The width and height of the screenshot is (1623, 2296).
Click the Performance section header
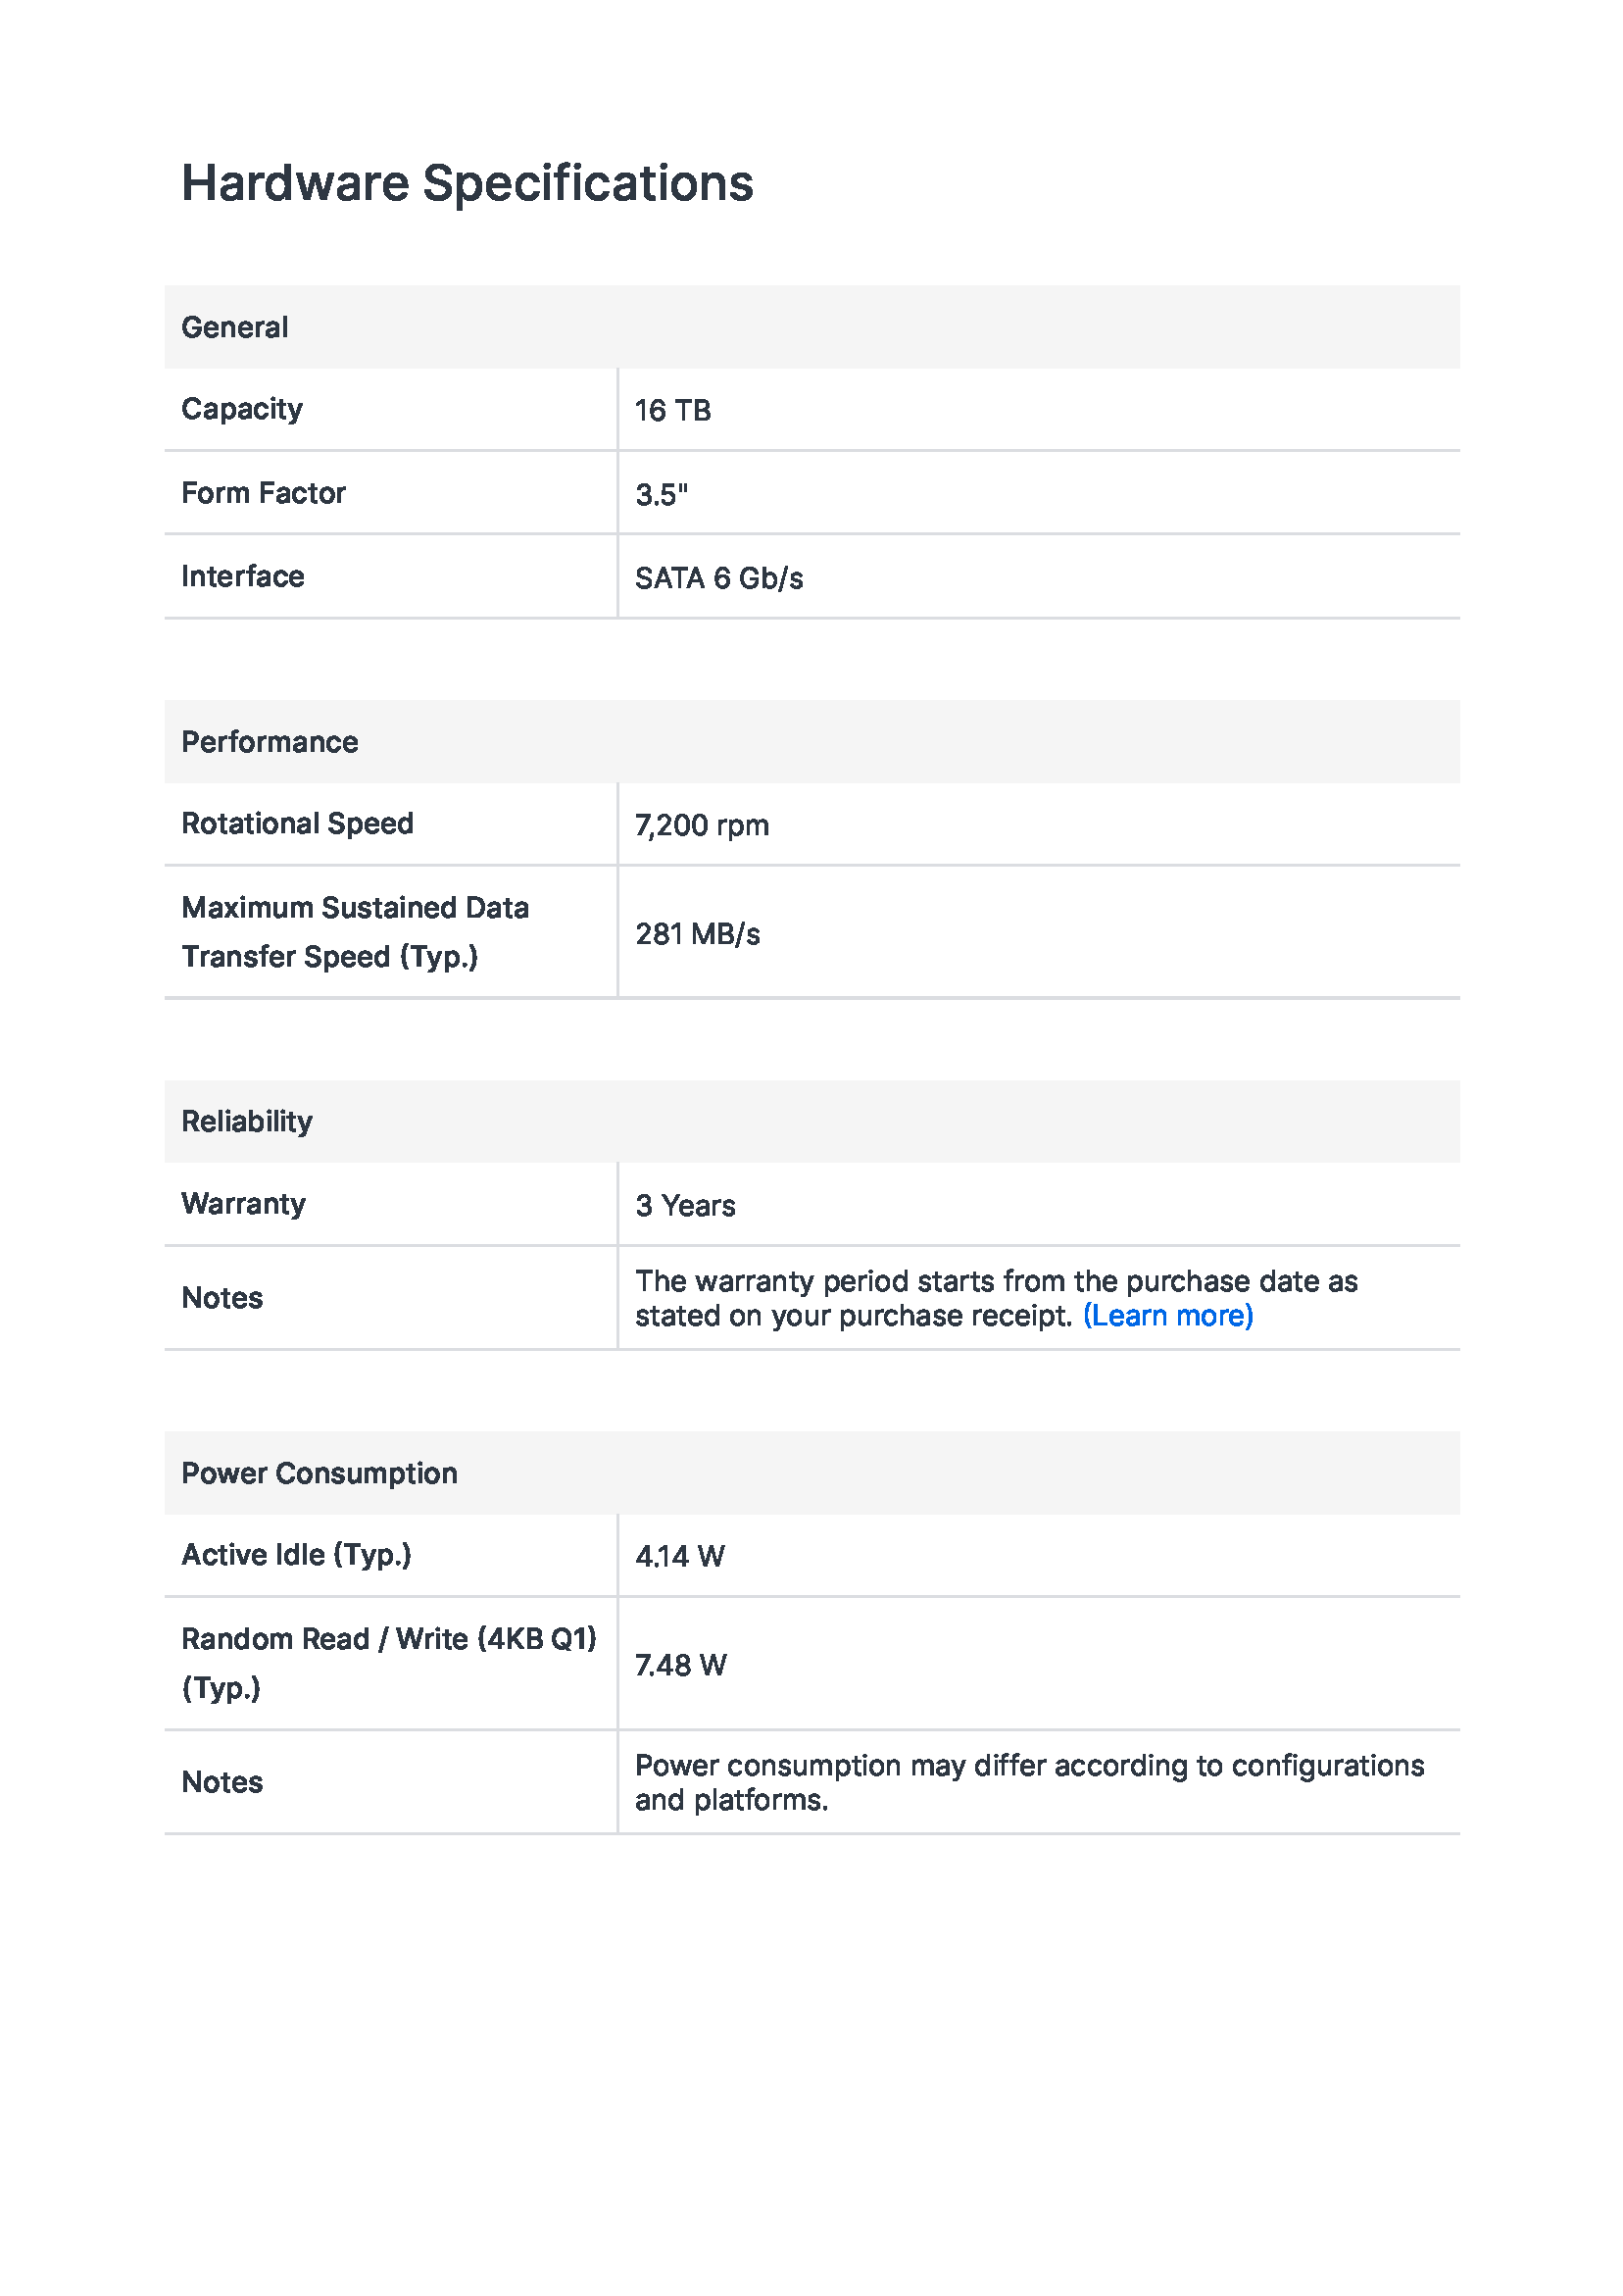pos(270,742)
